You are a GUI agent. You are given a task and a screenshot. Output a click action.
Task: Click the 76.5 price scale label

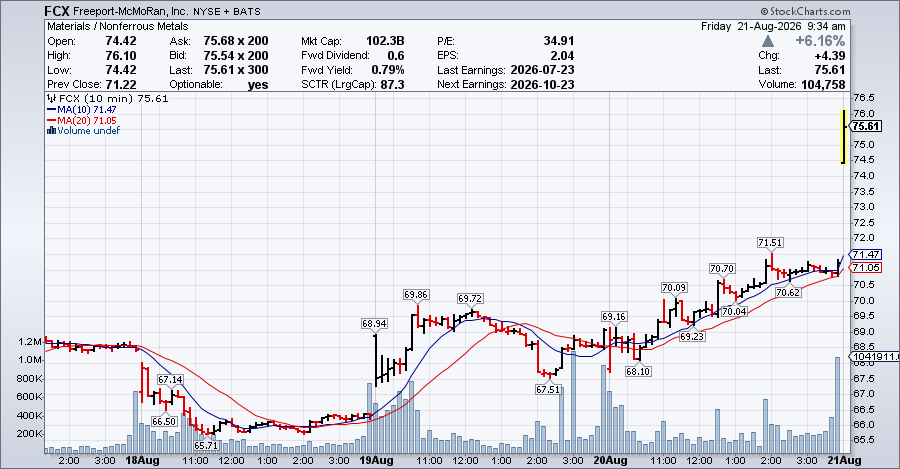[x=864, y=98]
